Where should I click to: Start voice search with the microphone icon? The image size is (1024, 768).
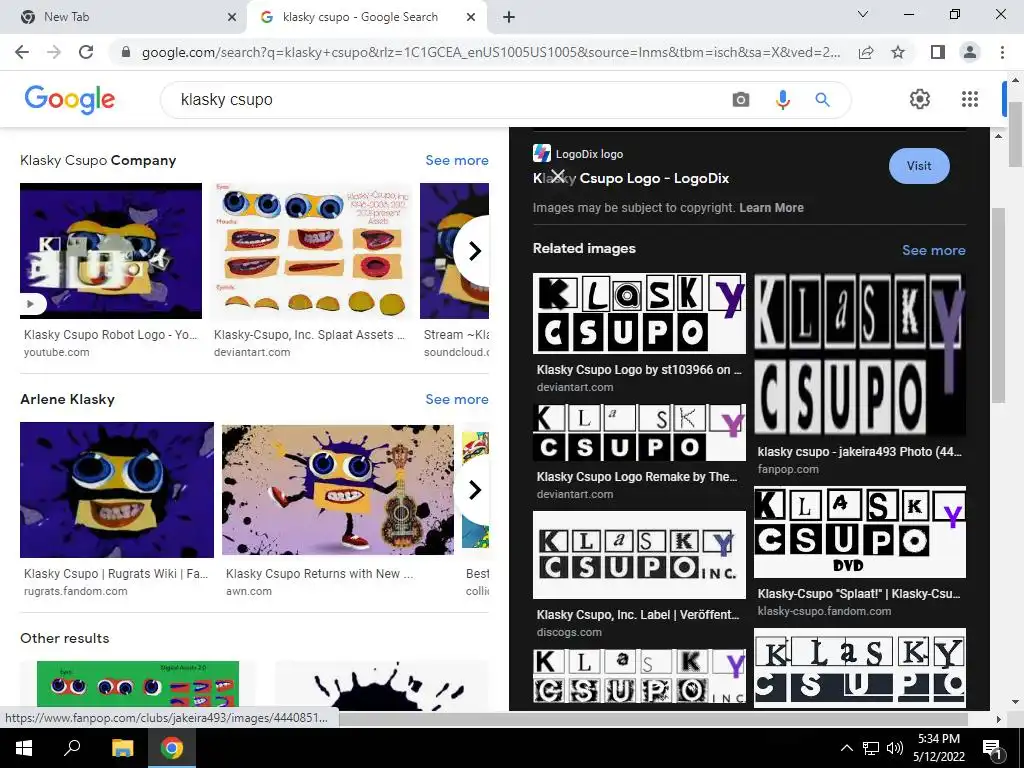tap(782, 100)
